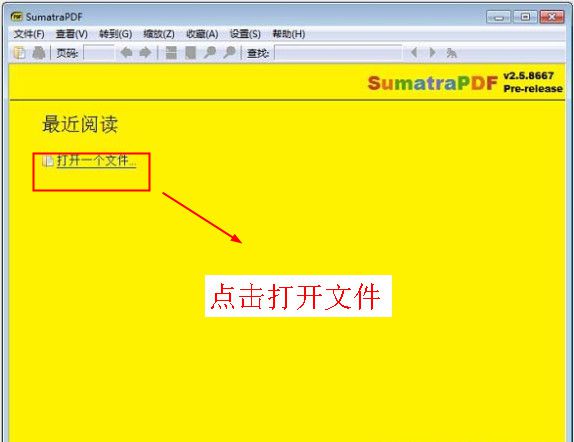This screenshot has height=442, width=574.
Task: Find previous match arrow icon
Action: [414, 53]
